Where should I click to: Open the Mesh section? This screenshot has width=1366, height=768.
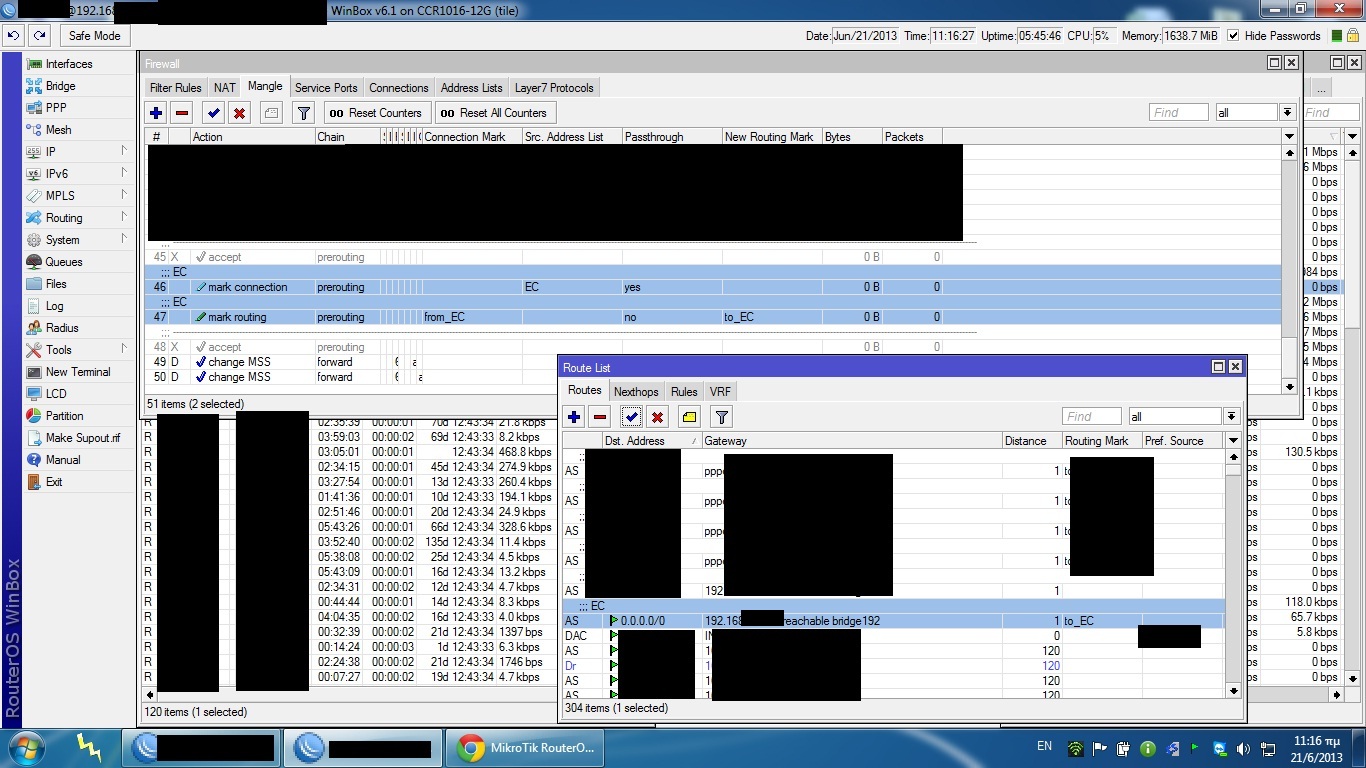[x=58, y=130]
